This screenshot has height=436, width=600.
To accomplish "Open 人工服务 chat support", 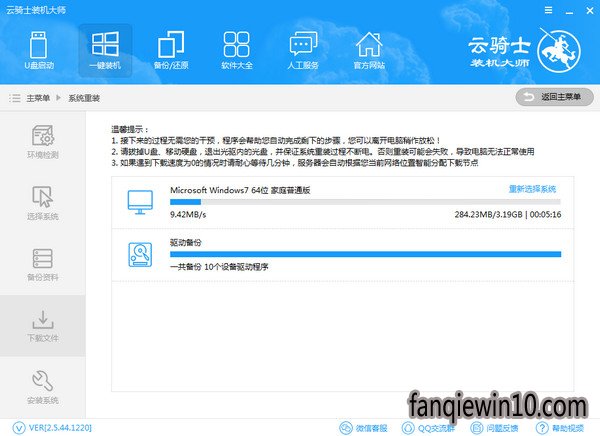I will (303, 51).
